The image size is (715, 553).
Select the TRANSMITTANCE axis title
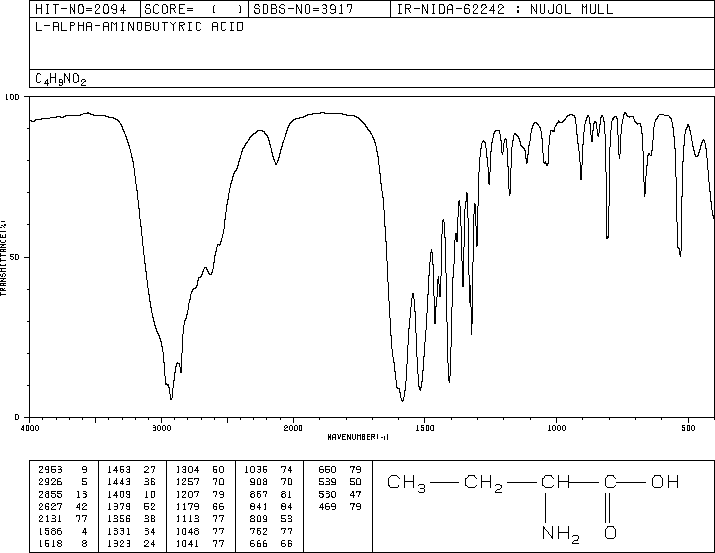(3, 258)
